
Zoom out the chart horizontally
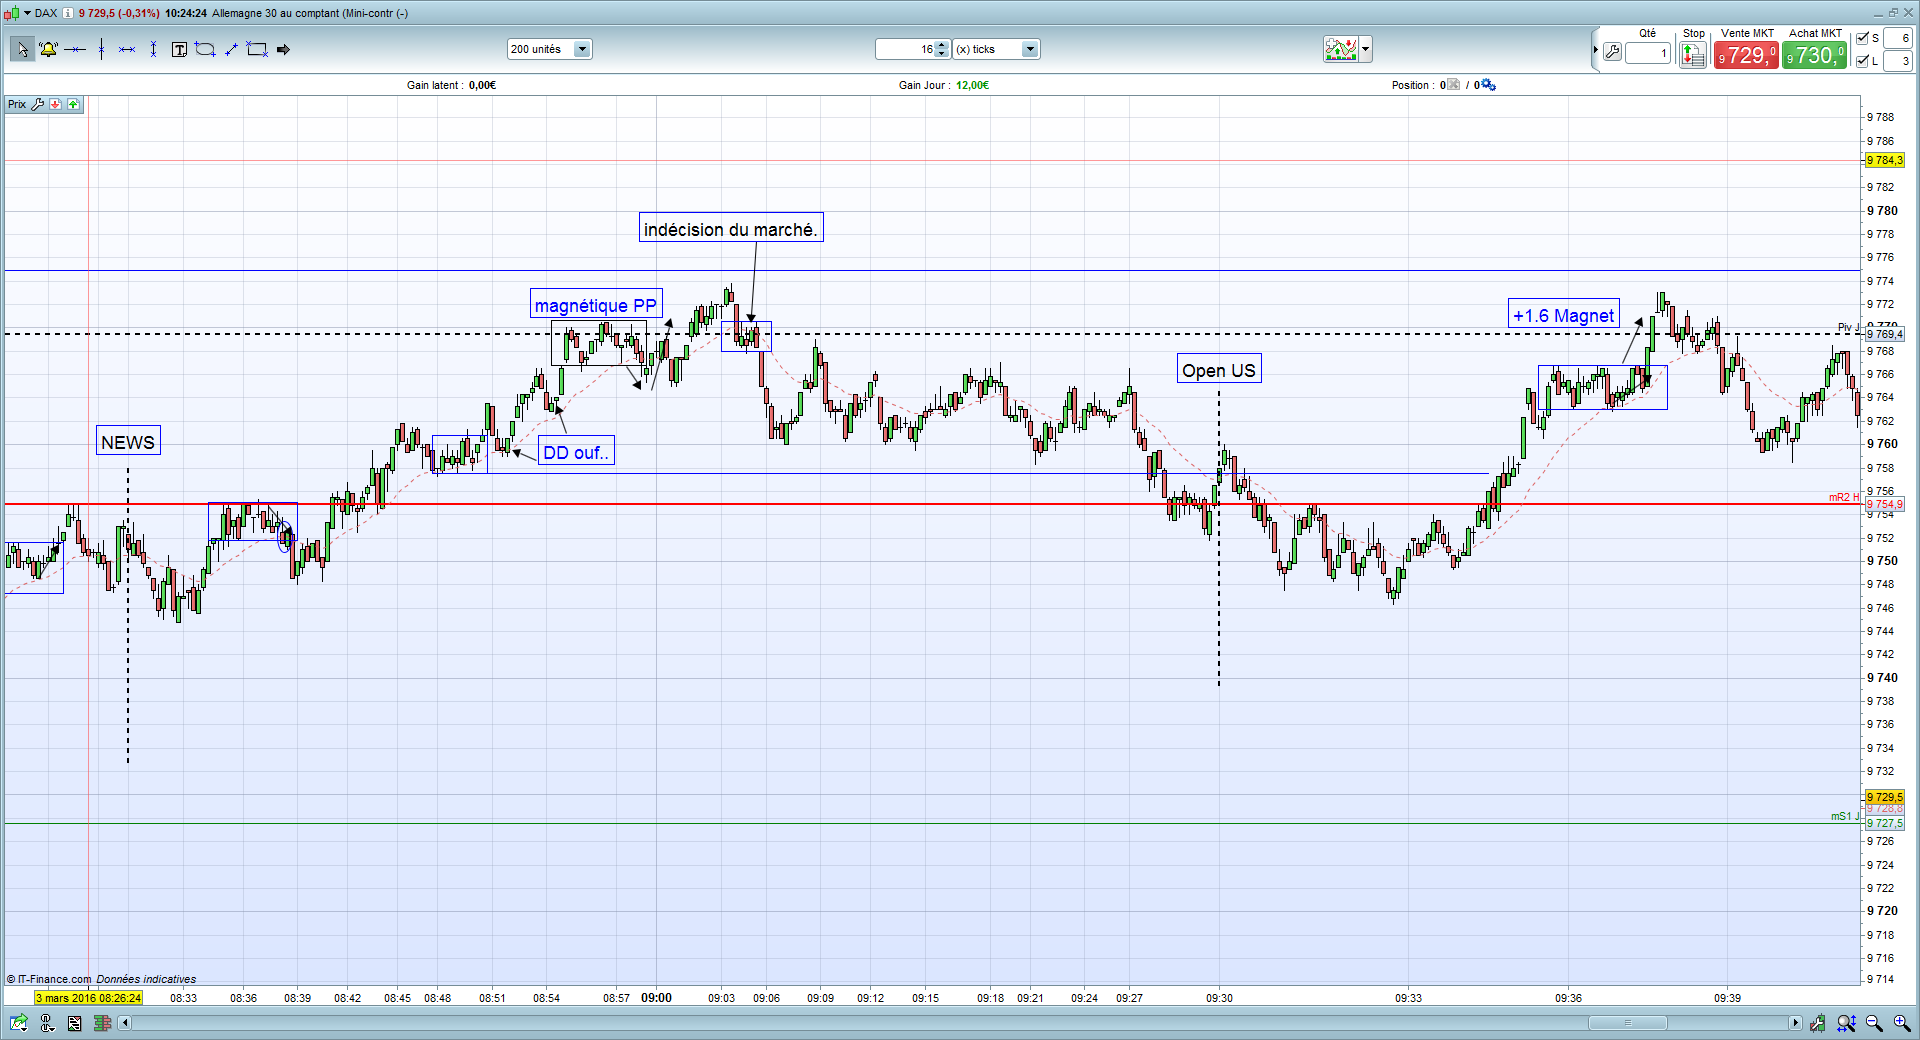(x=1874, y=1023)
